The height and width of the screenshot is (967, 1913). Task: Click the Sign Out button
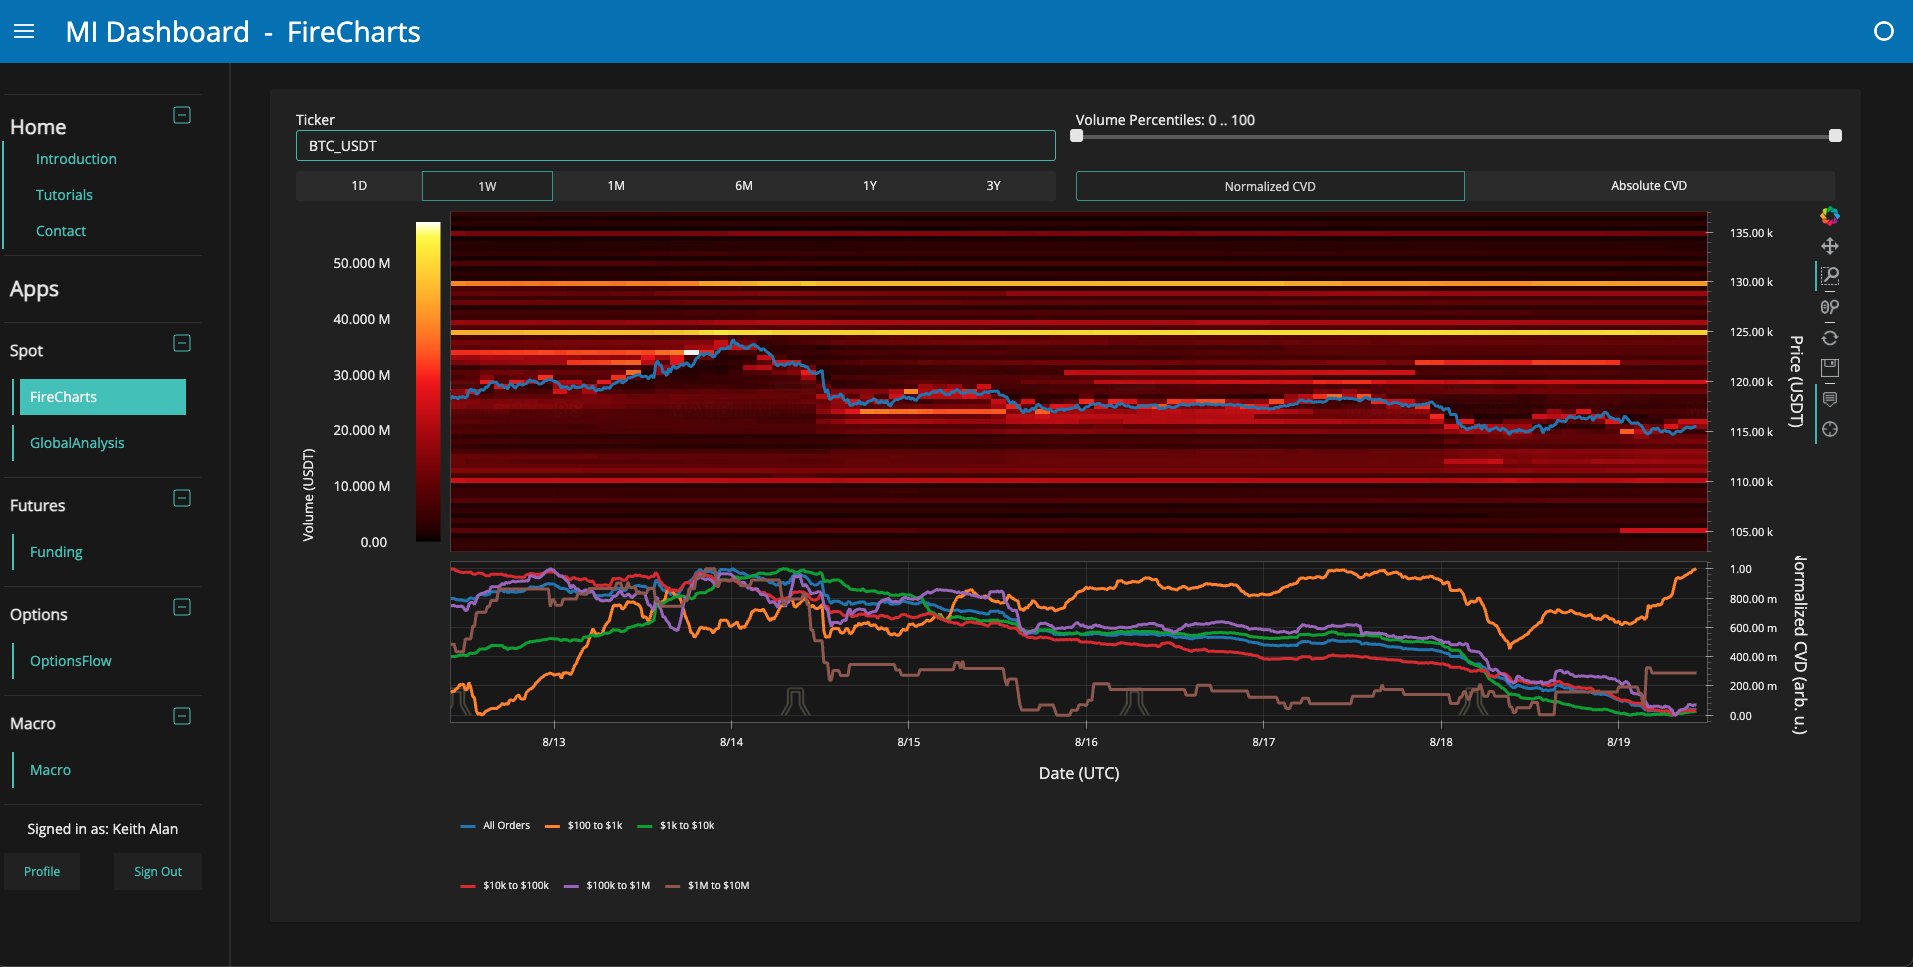tap(158, 872)
